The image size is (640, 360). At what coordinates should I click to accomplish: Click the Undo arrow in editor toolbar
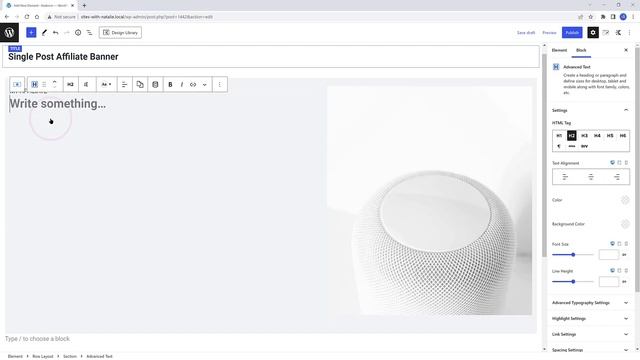[56, 33]
